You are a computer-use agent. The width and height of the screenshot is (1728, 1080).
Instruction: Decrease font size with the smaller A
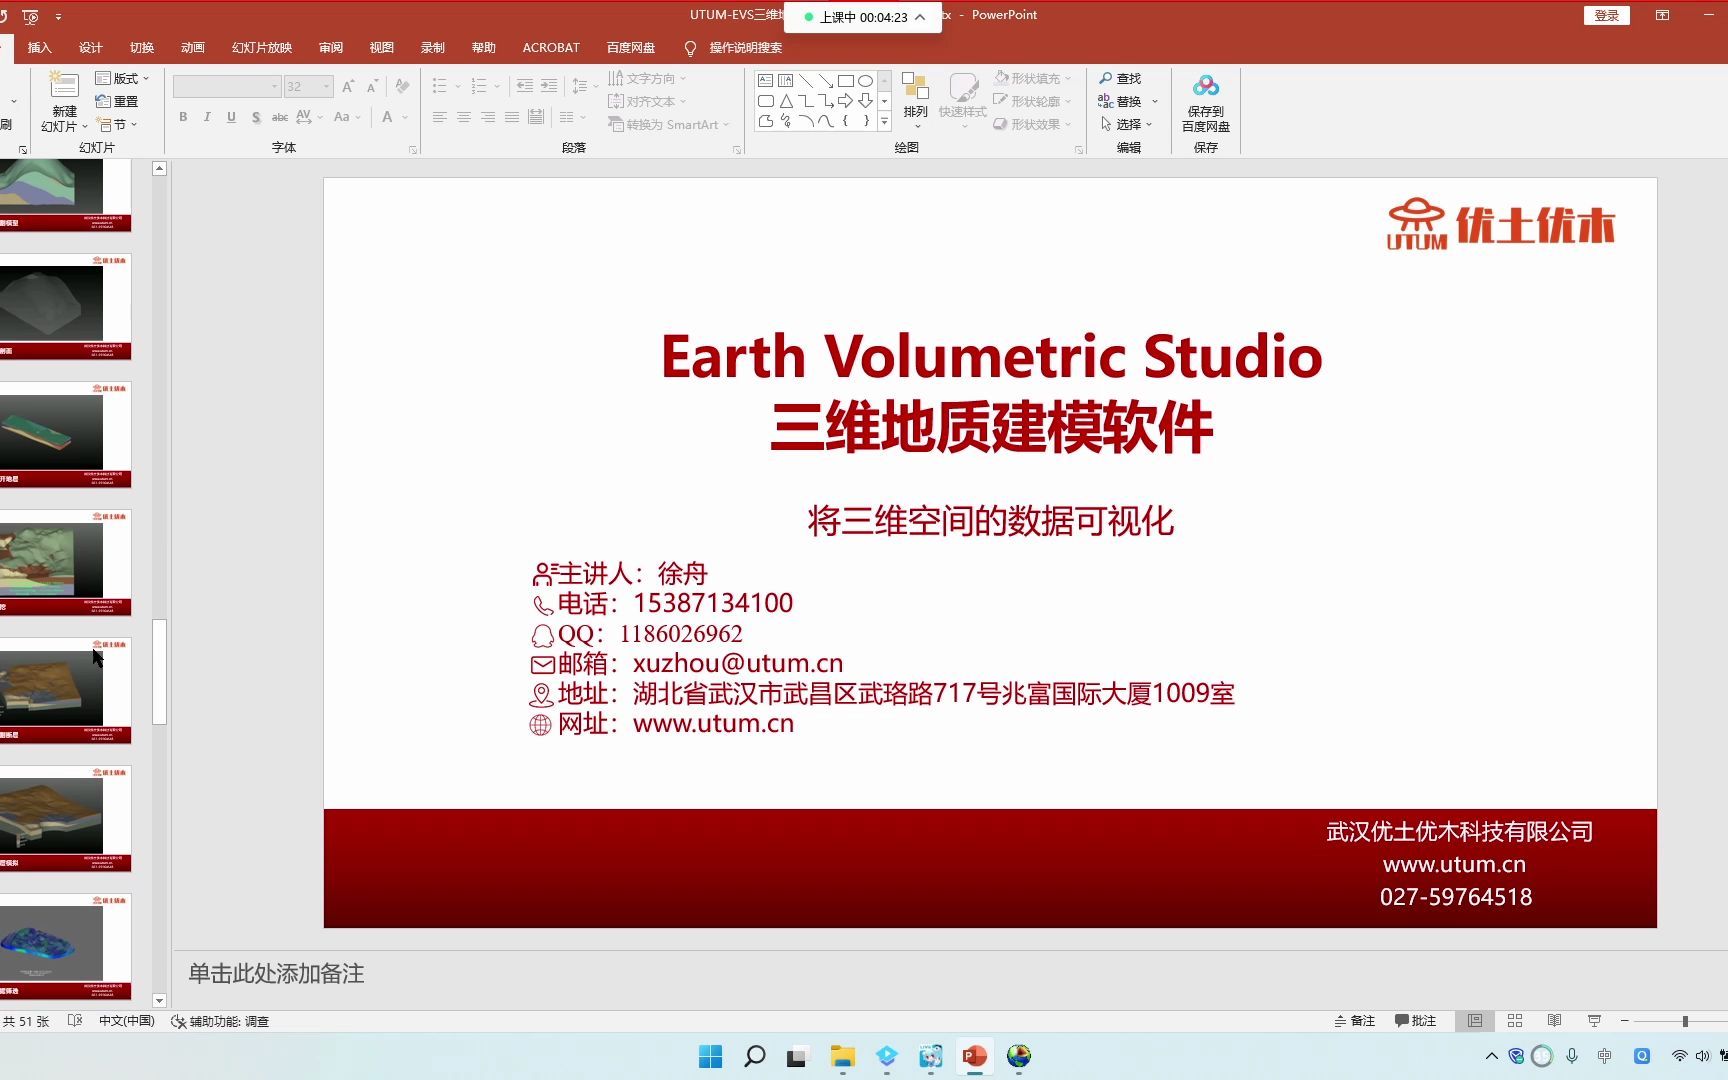click(x=372, y=87)
